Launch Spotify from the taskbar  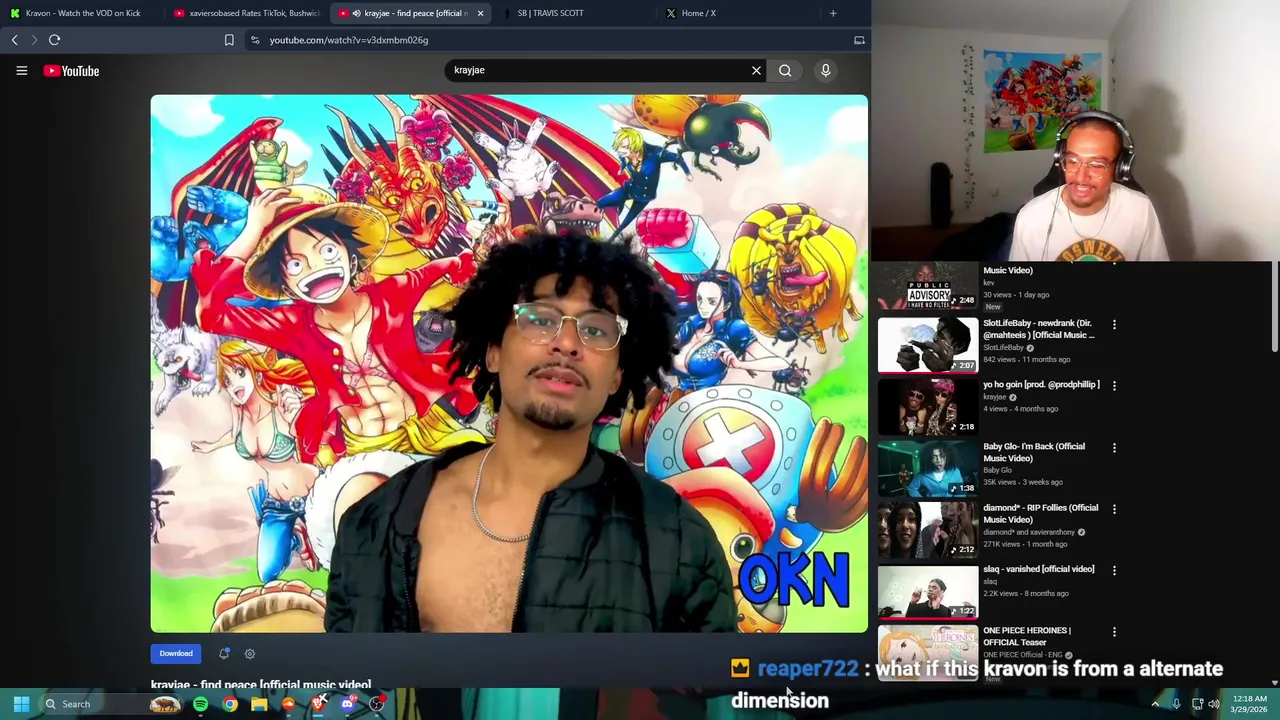(200, 704)
